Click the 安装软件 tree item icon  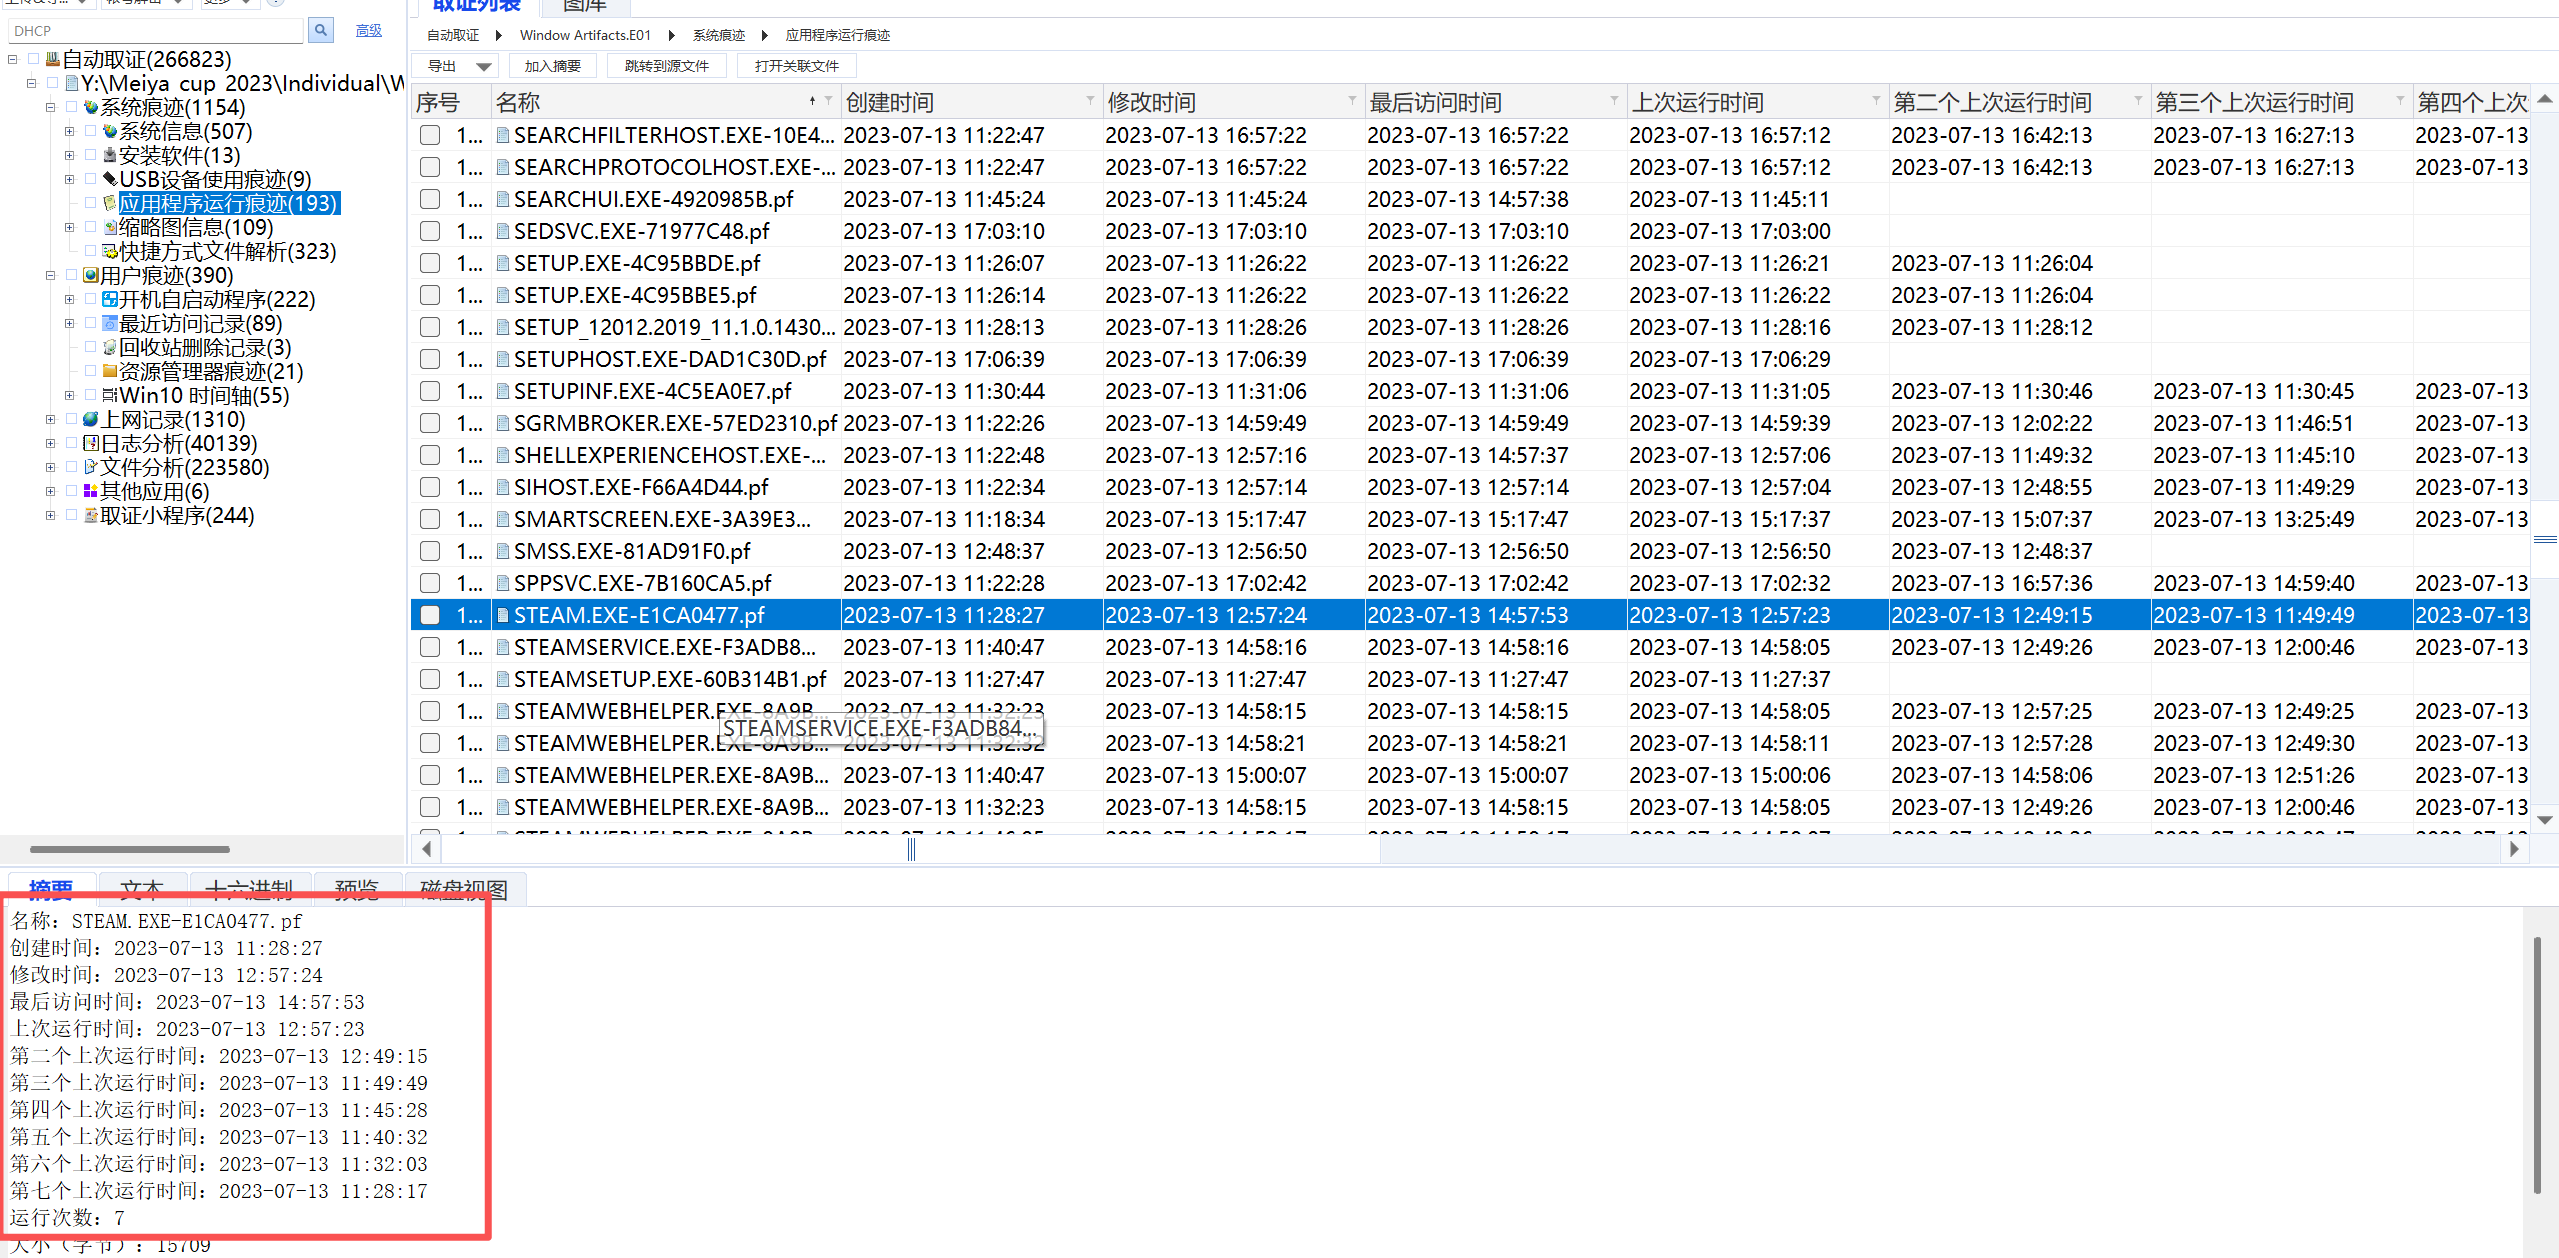click(110, 155)
